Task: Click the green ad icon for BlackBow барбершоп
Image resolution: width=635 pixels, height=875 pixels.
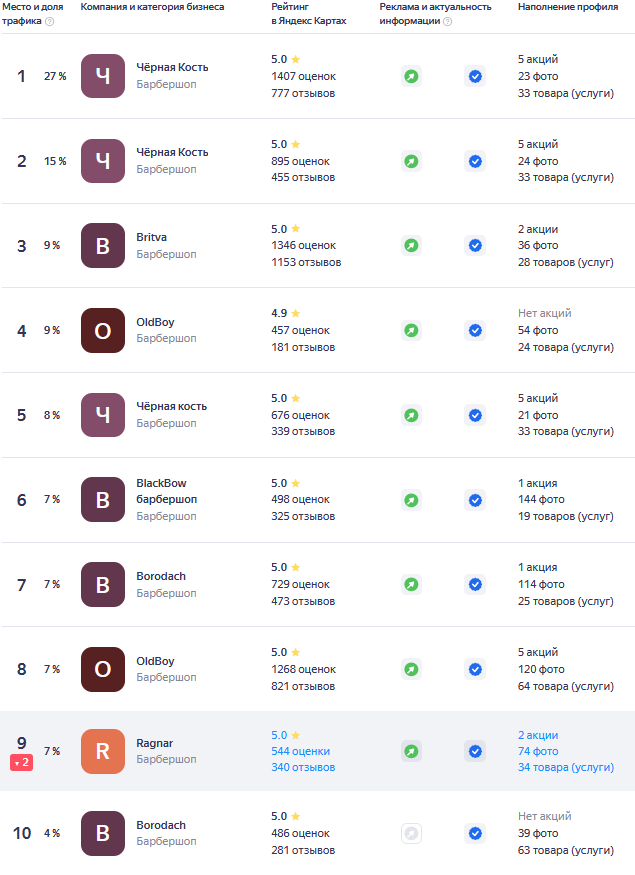Action: (x=411, y=499)
